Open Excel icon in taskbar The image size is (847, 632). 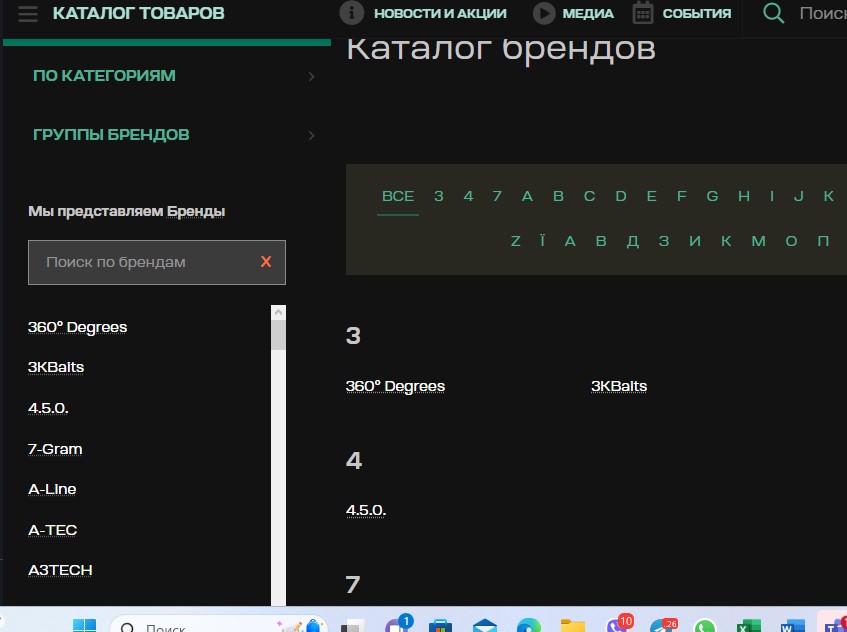[x=749, y=626]
